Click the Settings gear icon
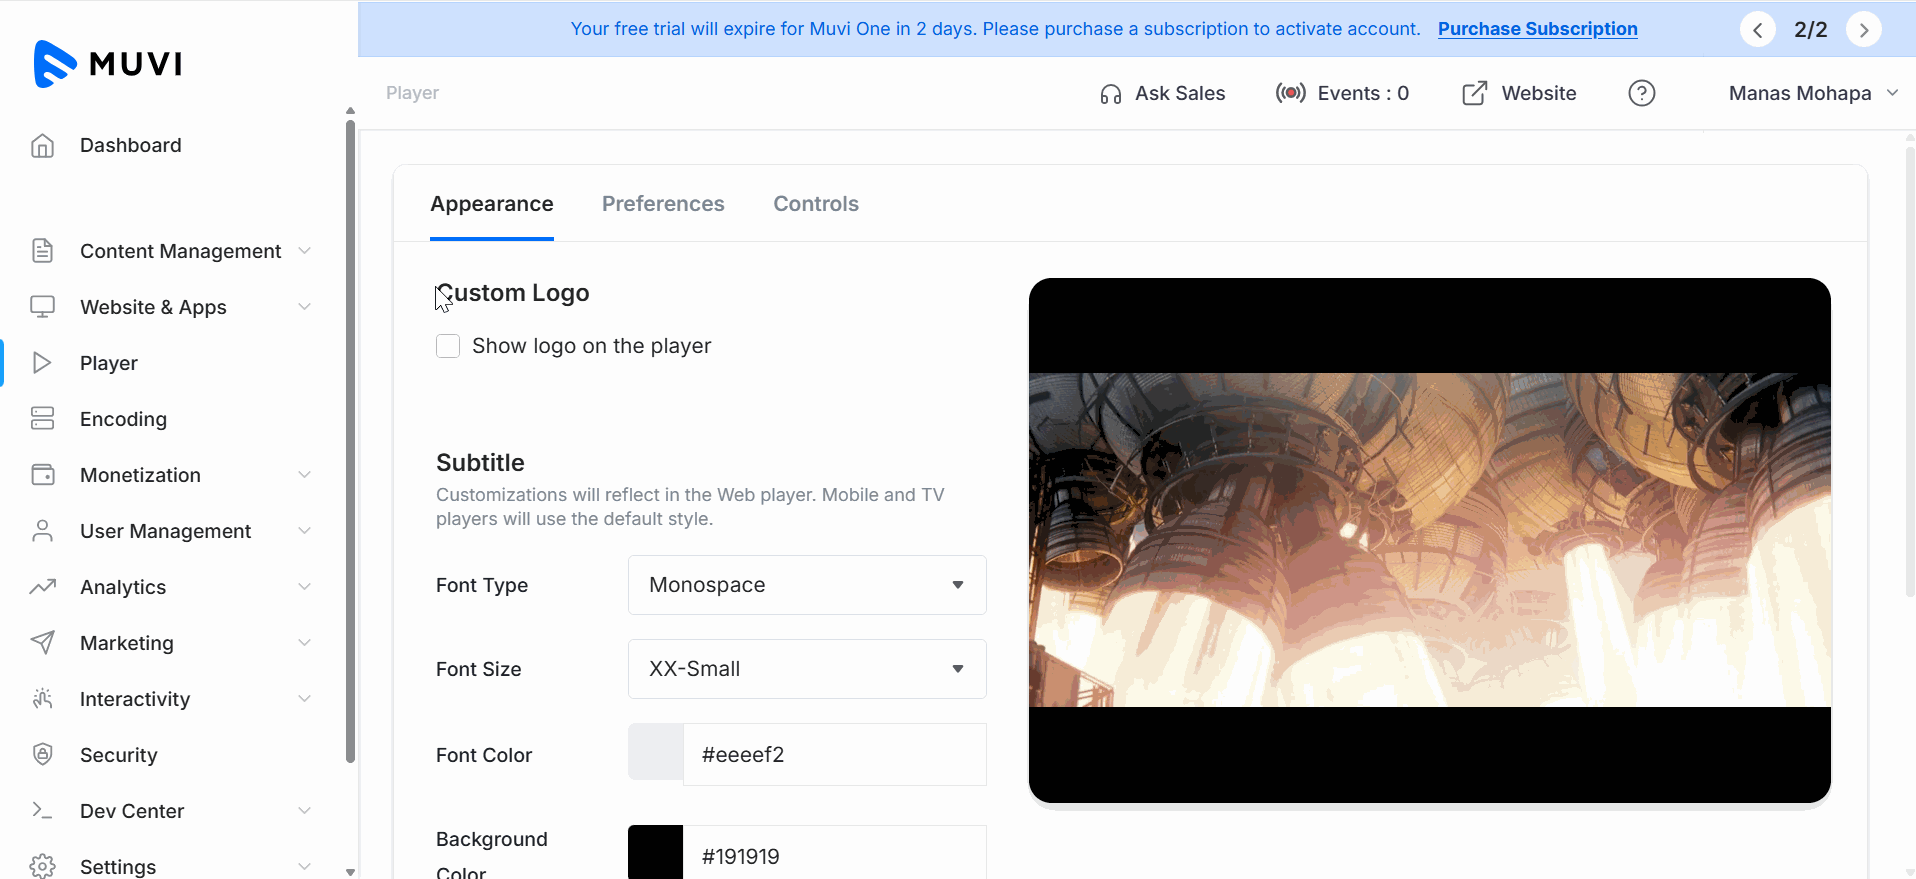Image resolution: width=1916 pixels, height=879 pixels. point(42,866)
